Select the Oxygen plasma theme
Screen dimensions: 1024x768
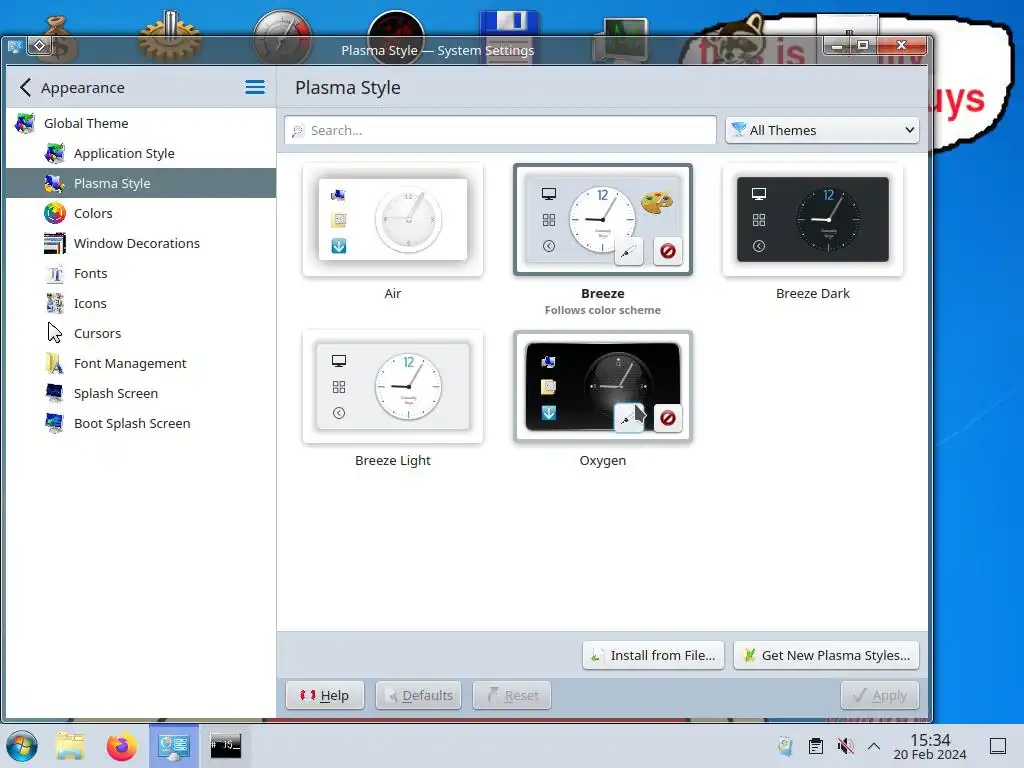click(x=602, y=387)
